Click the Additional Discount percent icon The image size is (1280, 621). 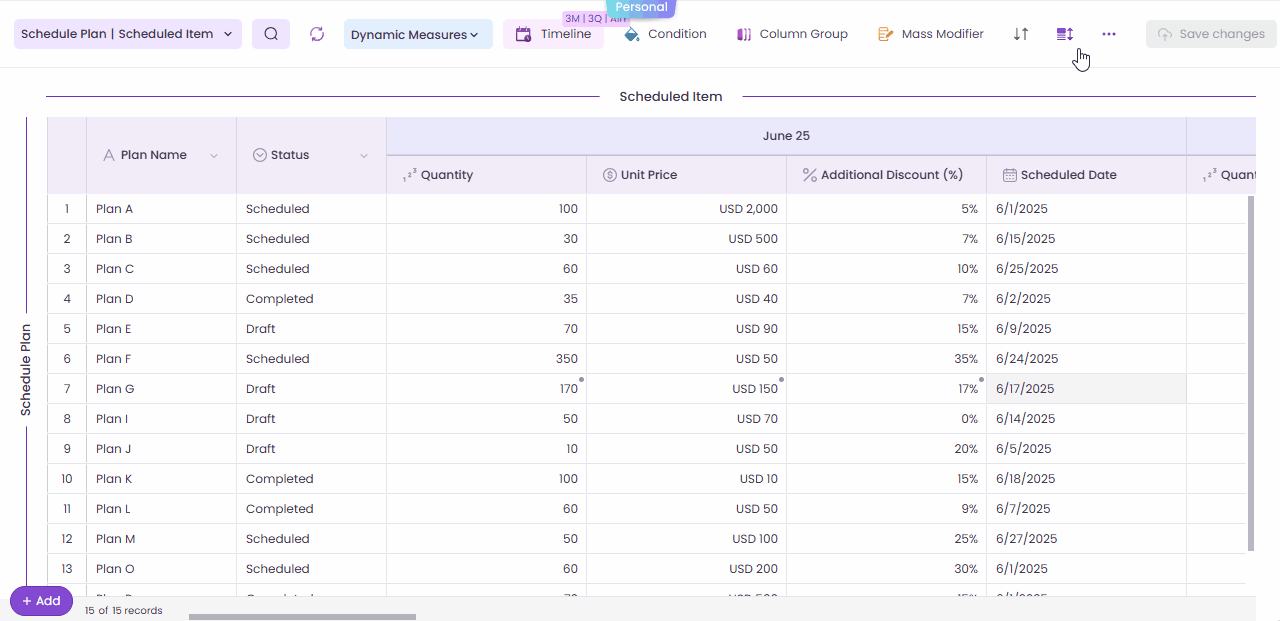coord(809,175)
